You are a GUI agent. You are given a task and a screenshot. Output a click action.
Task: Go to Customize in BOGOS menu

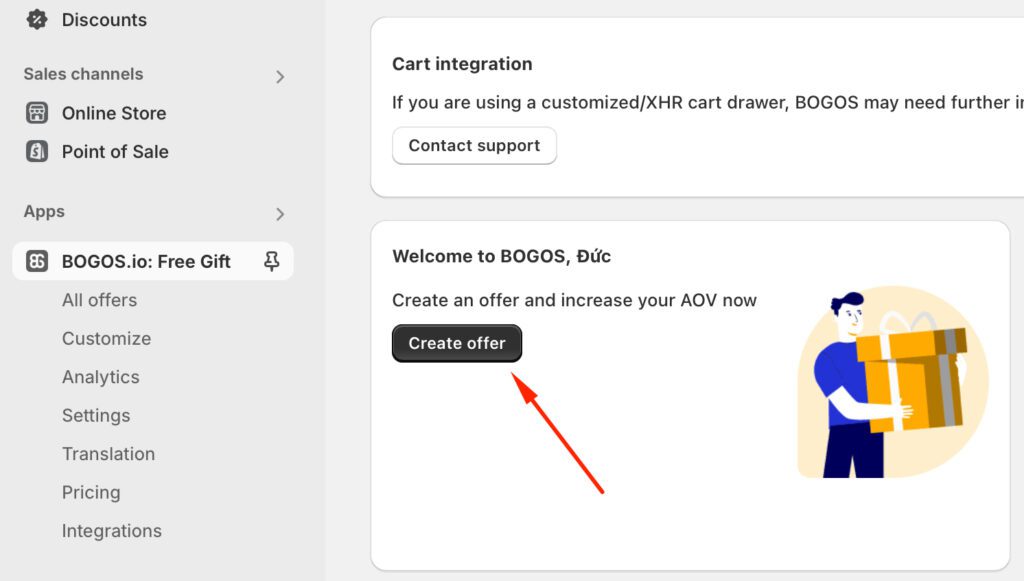point(106,338)
